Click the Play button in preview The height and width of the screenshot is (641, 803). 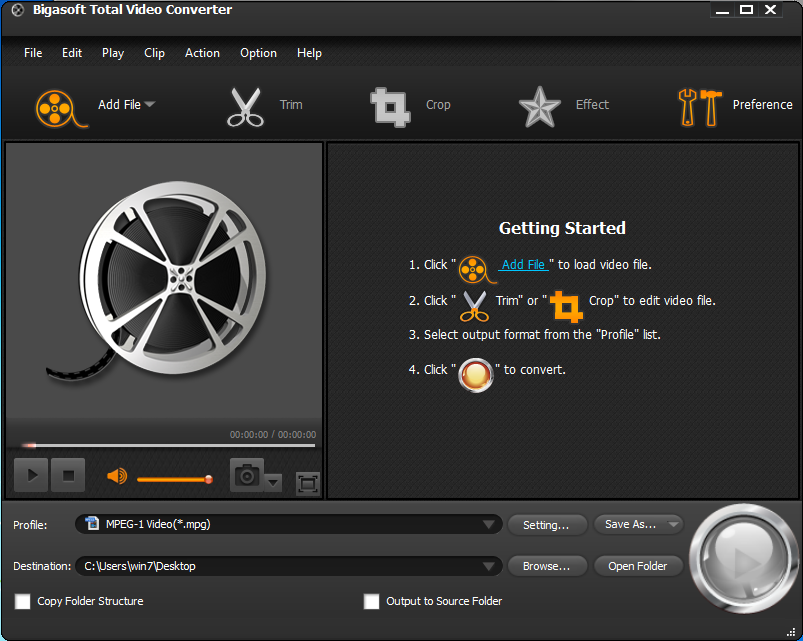click(31, 475)
